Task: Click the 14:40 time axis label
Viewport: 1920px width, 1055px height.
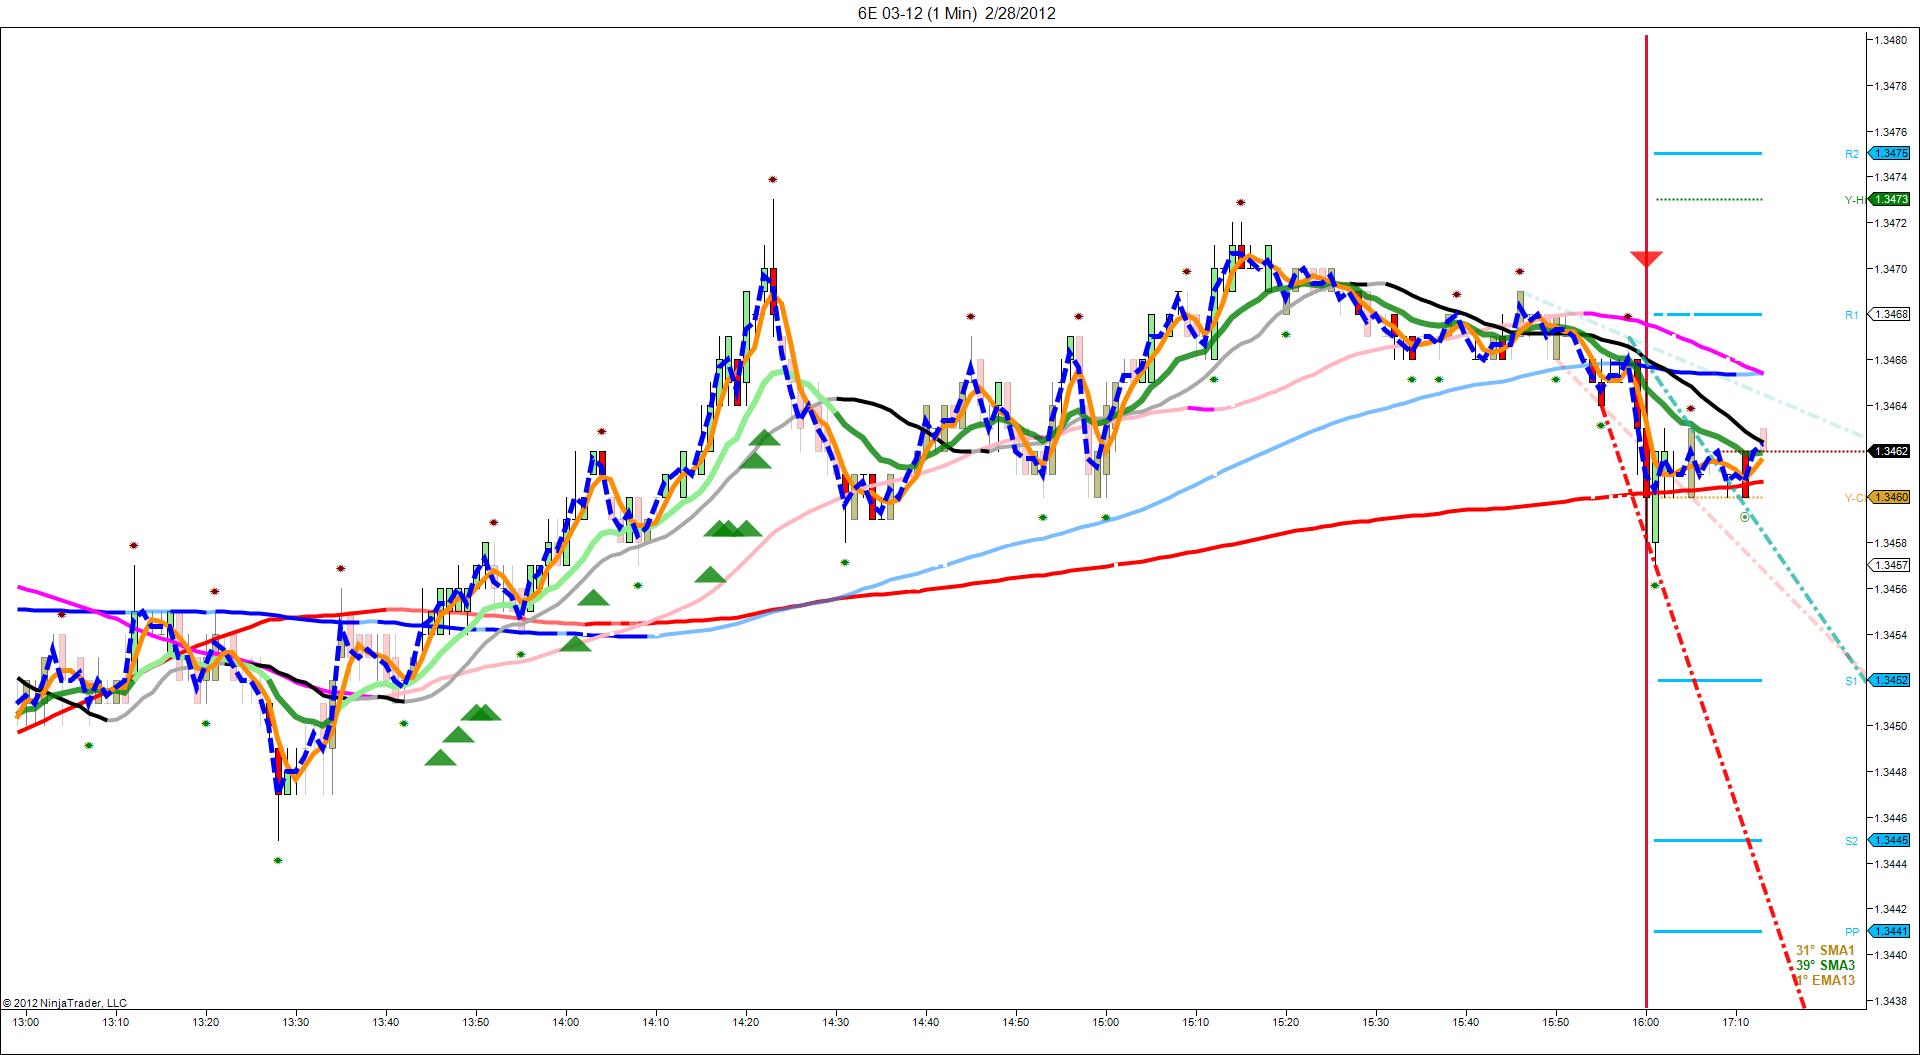Action: click(x=926, y=1022)
